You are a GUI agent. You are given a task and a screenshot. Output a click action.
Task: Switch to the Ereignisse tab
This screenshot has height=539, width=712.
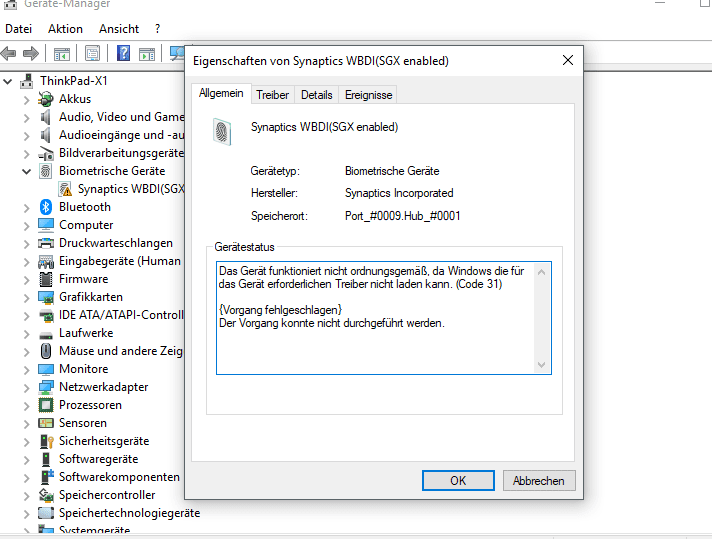coord(368,95)
